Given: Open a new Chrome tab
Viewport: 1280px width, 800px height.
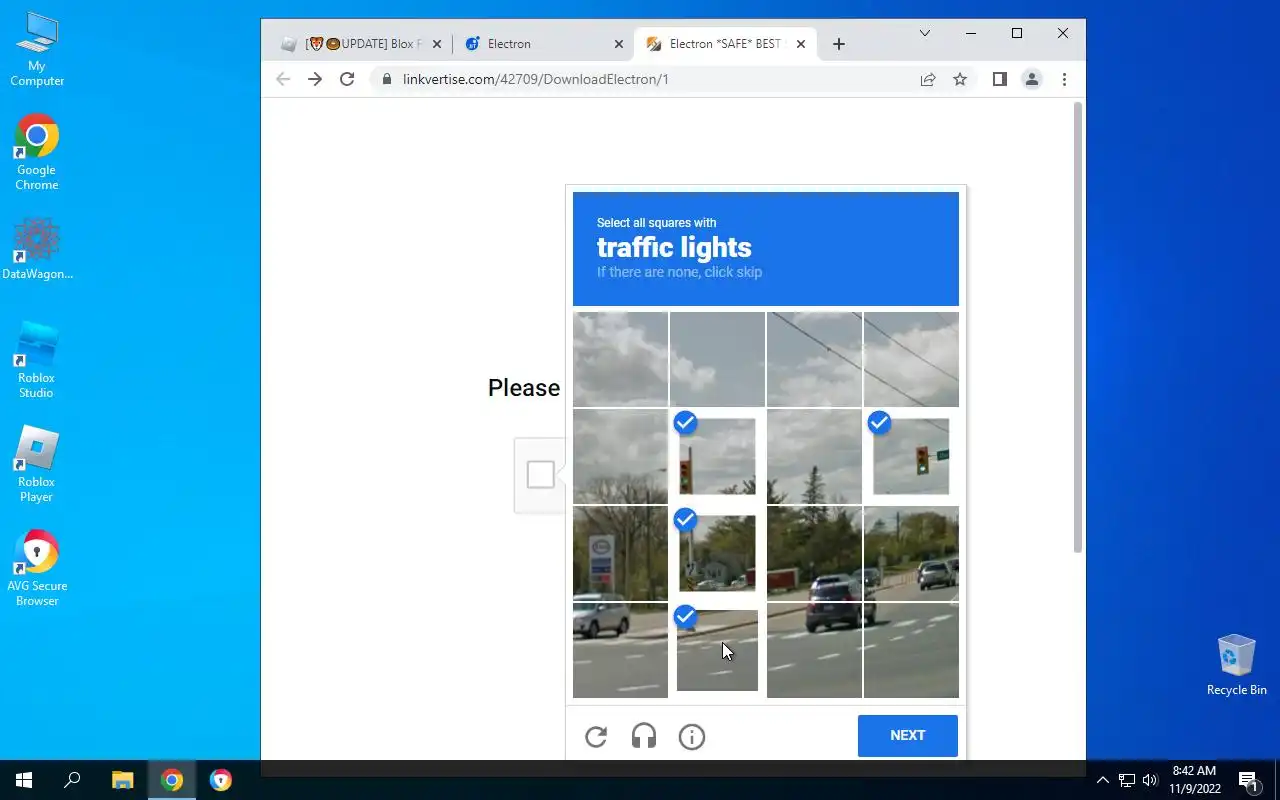Looking at the screenshot, I should (839, 44).
